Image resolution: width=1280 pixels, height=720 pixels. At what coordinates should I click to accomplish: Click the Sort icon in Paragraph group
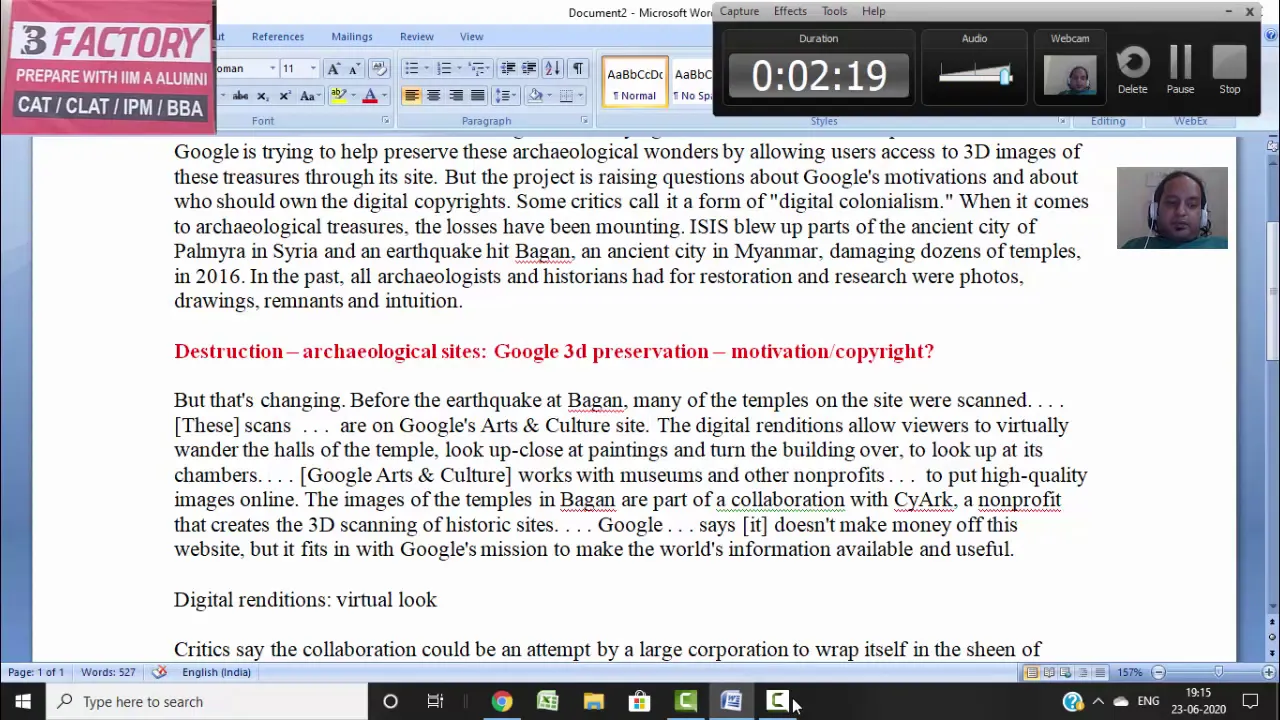click(553, 68)
